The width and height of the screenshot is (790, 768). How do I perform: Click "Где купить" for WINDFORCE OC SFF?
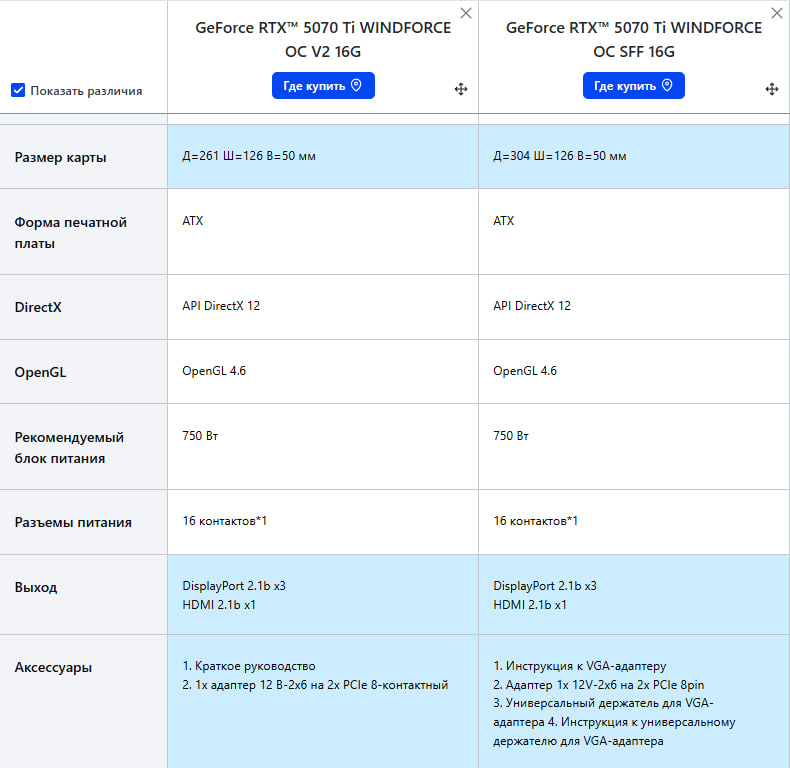[x=634, y=86]
